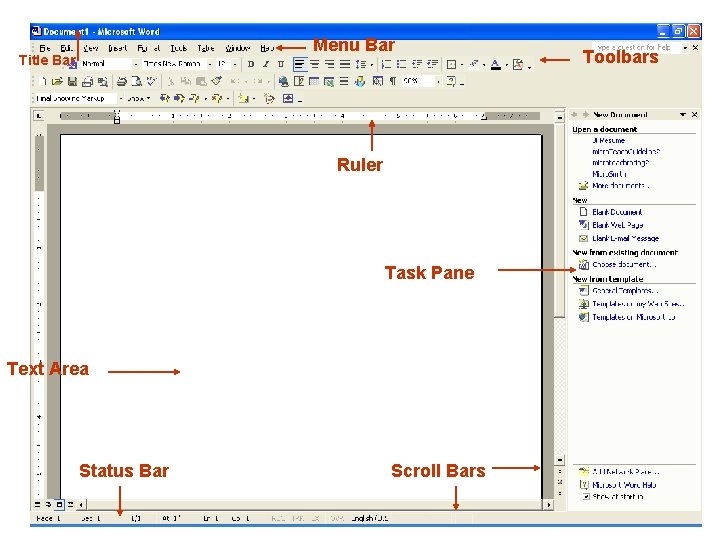Click the Choose document link

[624, 264]
